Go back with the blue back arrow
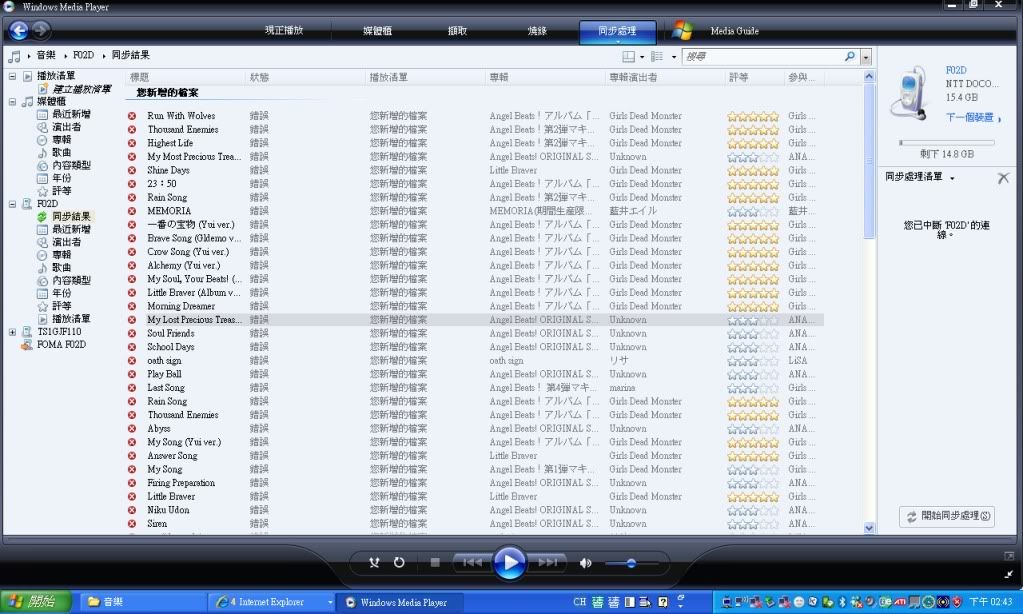The image size is (1023, 614). point(18,30)
